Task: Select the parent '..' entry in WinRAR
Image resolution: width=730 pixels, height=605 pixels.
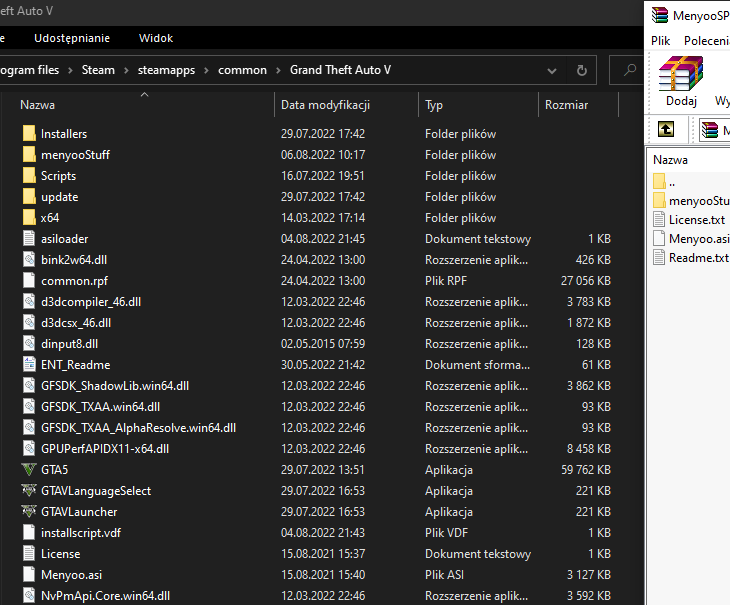Action: [672, 183]
